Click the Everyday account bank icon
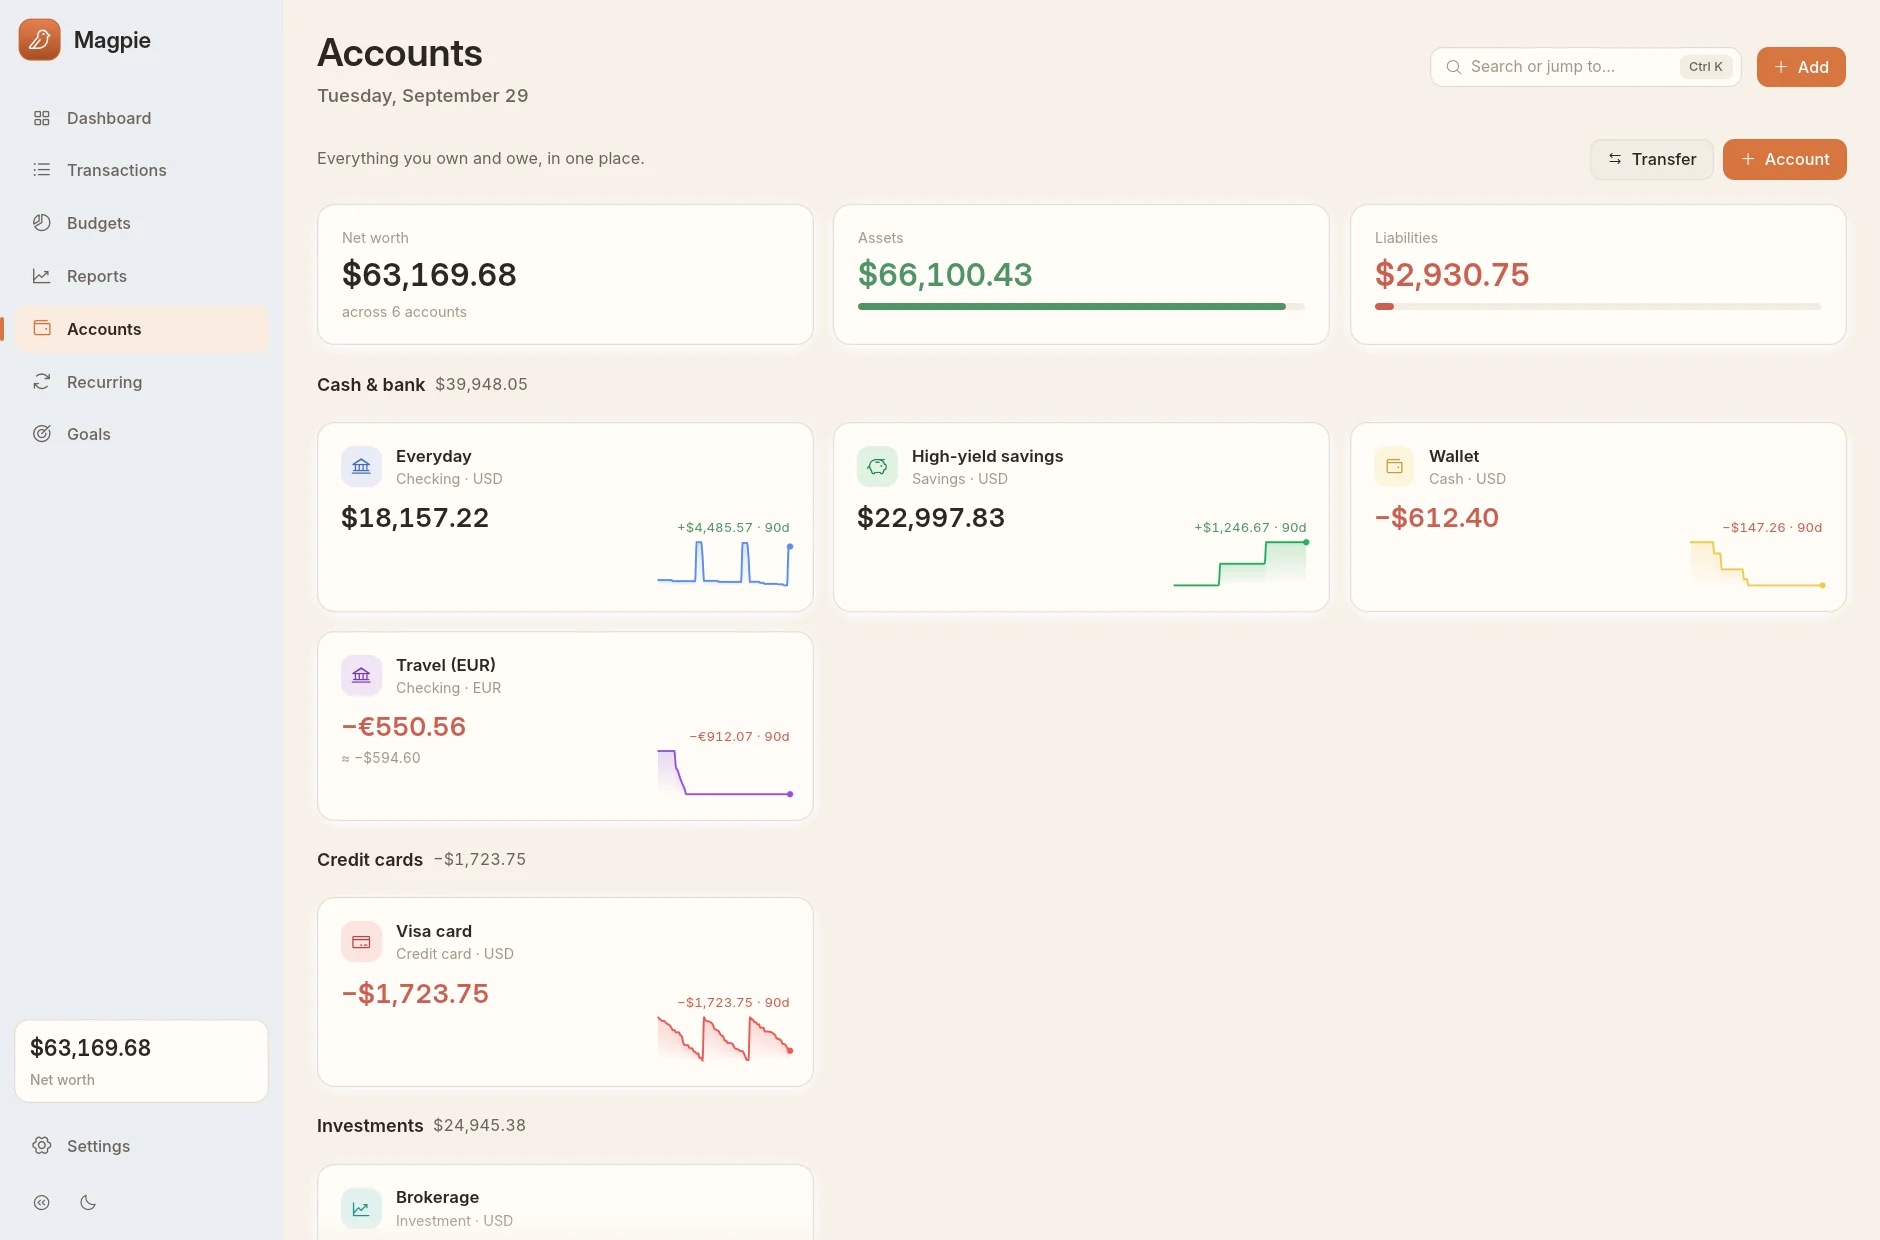 [361, 466]
